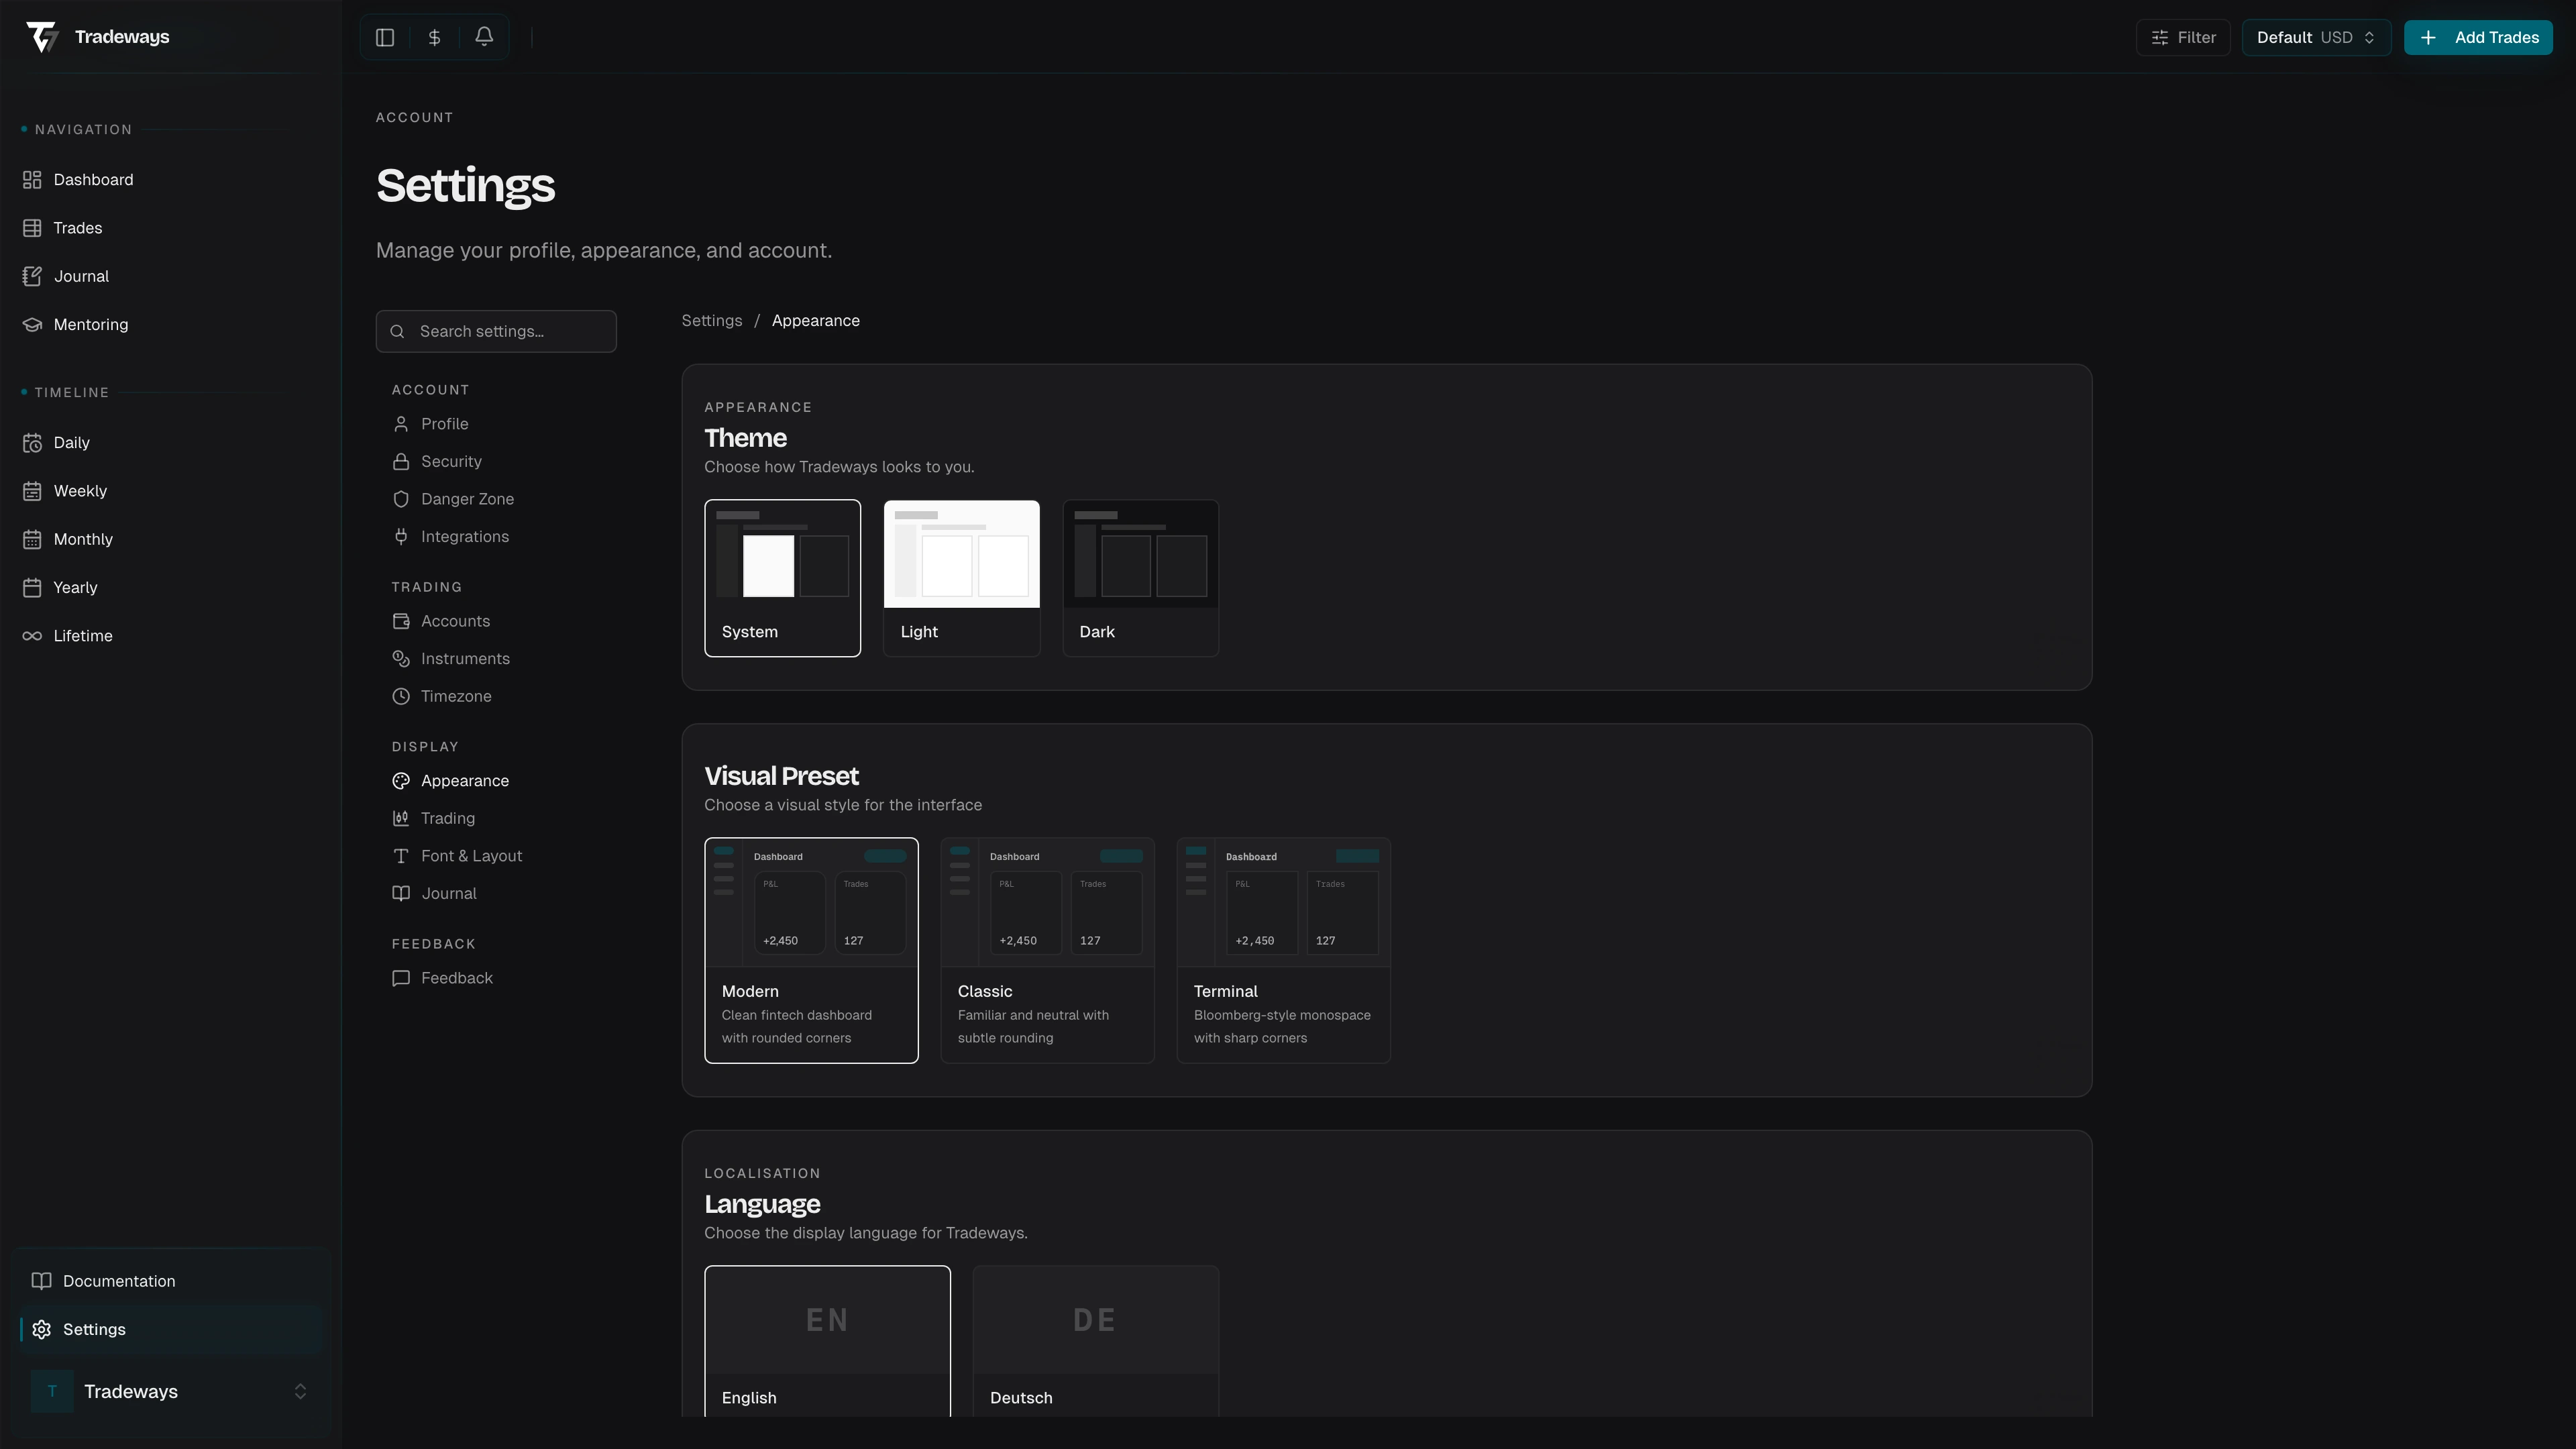Select the Dark theme option

(x=1140, y=578)
